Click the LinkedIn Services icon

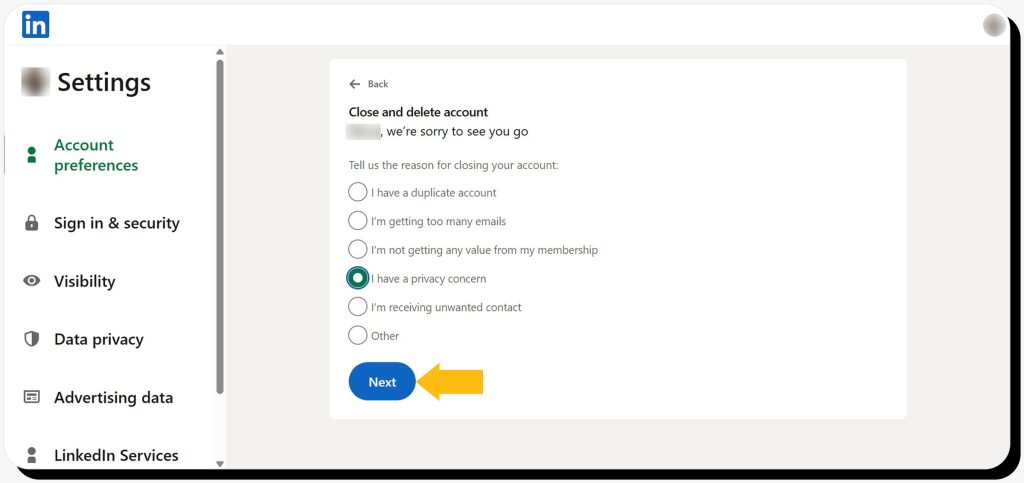(32, 455)
